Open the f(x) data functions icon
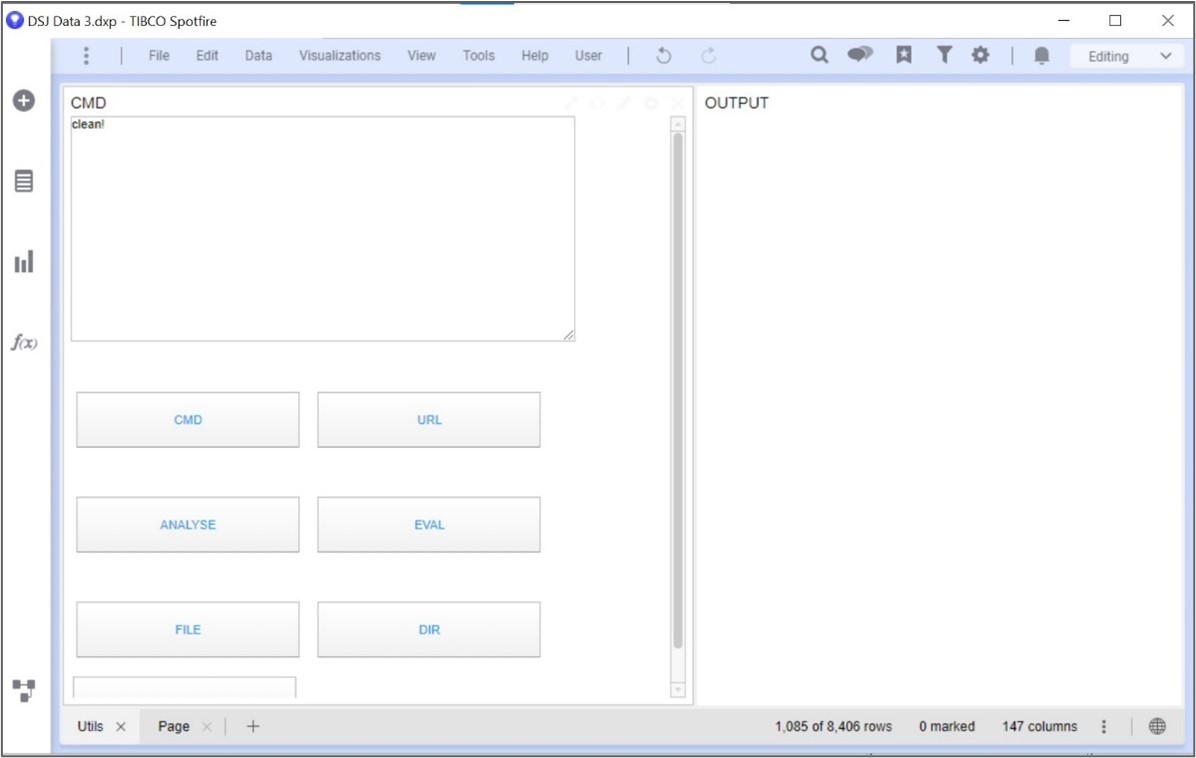 coord(24,343)
